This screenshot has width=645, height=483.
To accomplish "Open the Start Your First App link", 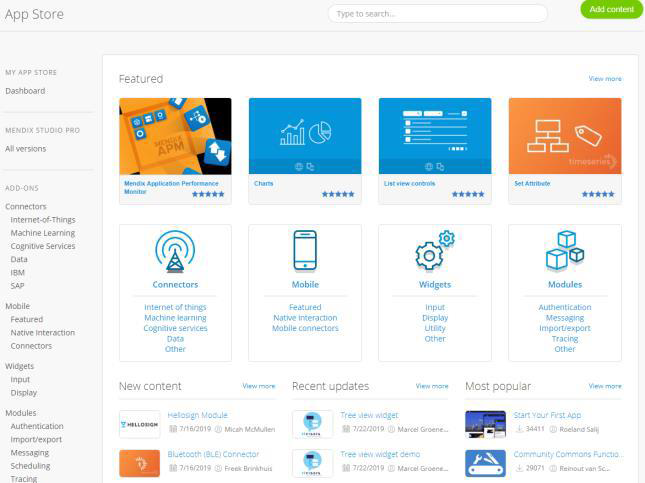I will pos(547,415).
